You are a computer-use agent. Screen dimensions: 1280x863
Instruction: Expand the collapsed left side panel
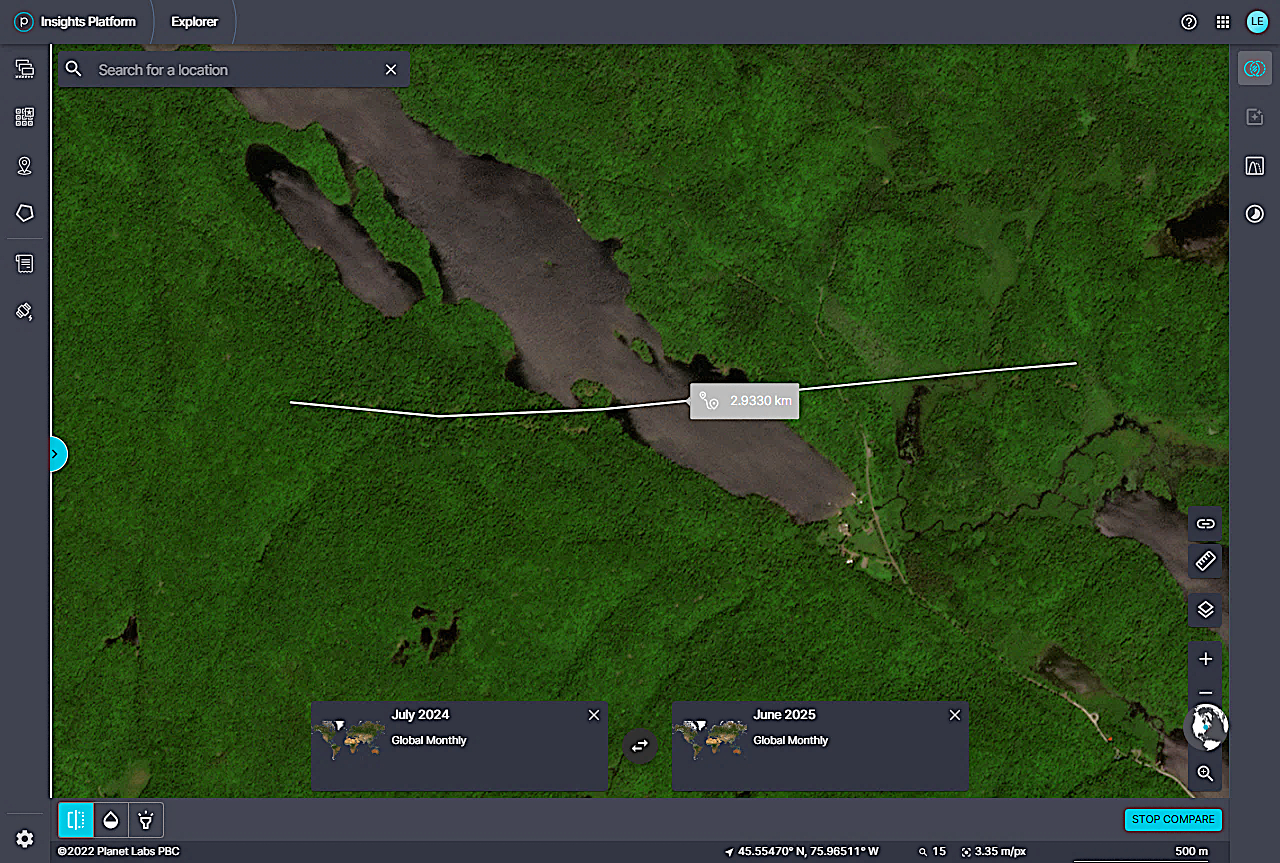tap(56, 455)
